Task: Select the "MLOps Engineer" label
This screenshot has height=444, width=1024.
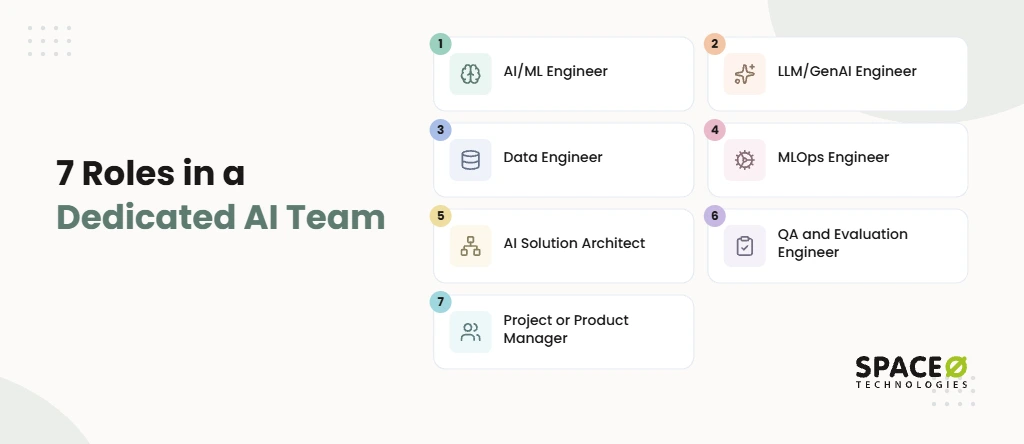Action: click(833, 157)
